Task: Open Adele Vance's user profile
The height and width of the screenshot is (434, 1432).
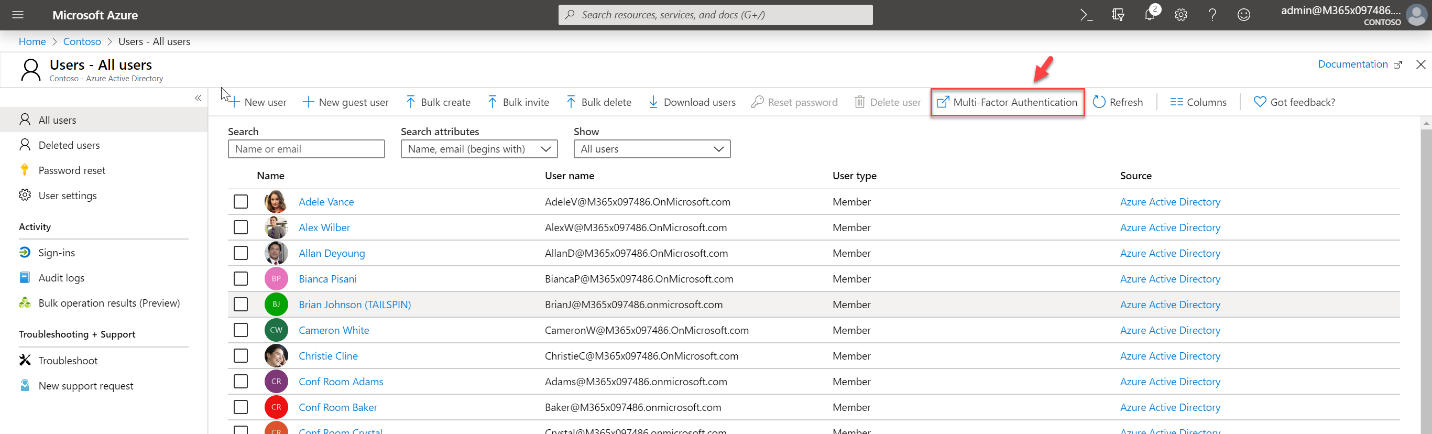Action: [326, 202]
